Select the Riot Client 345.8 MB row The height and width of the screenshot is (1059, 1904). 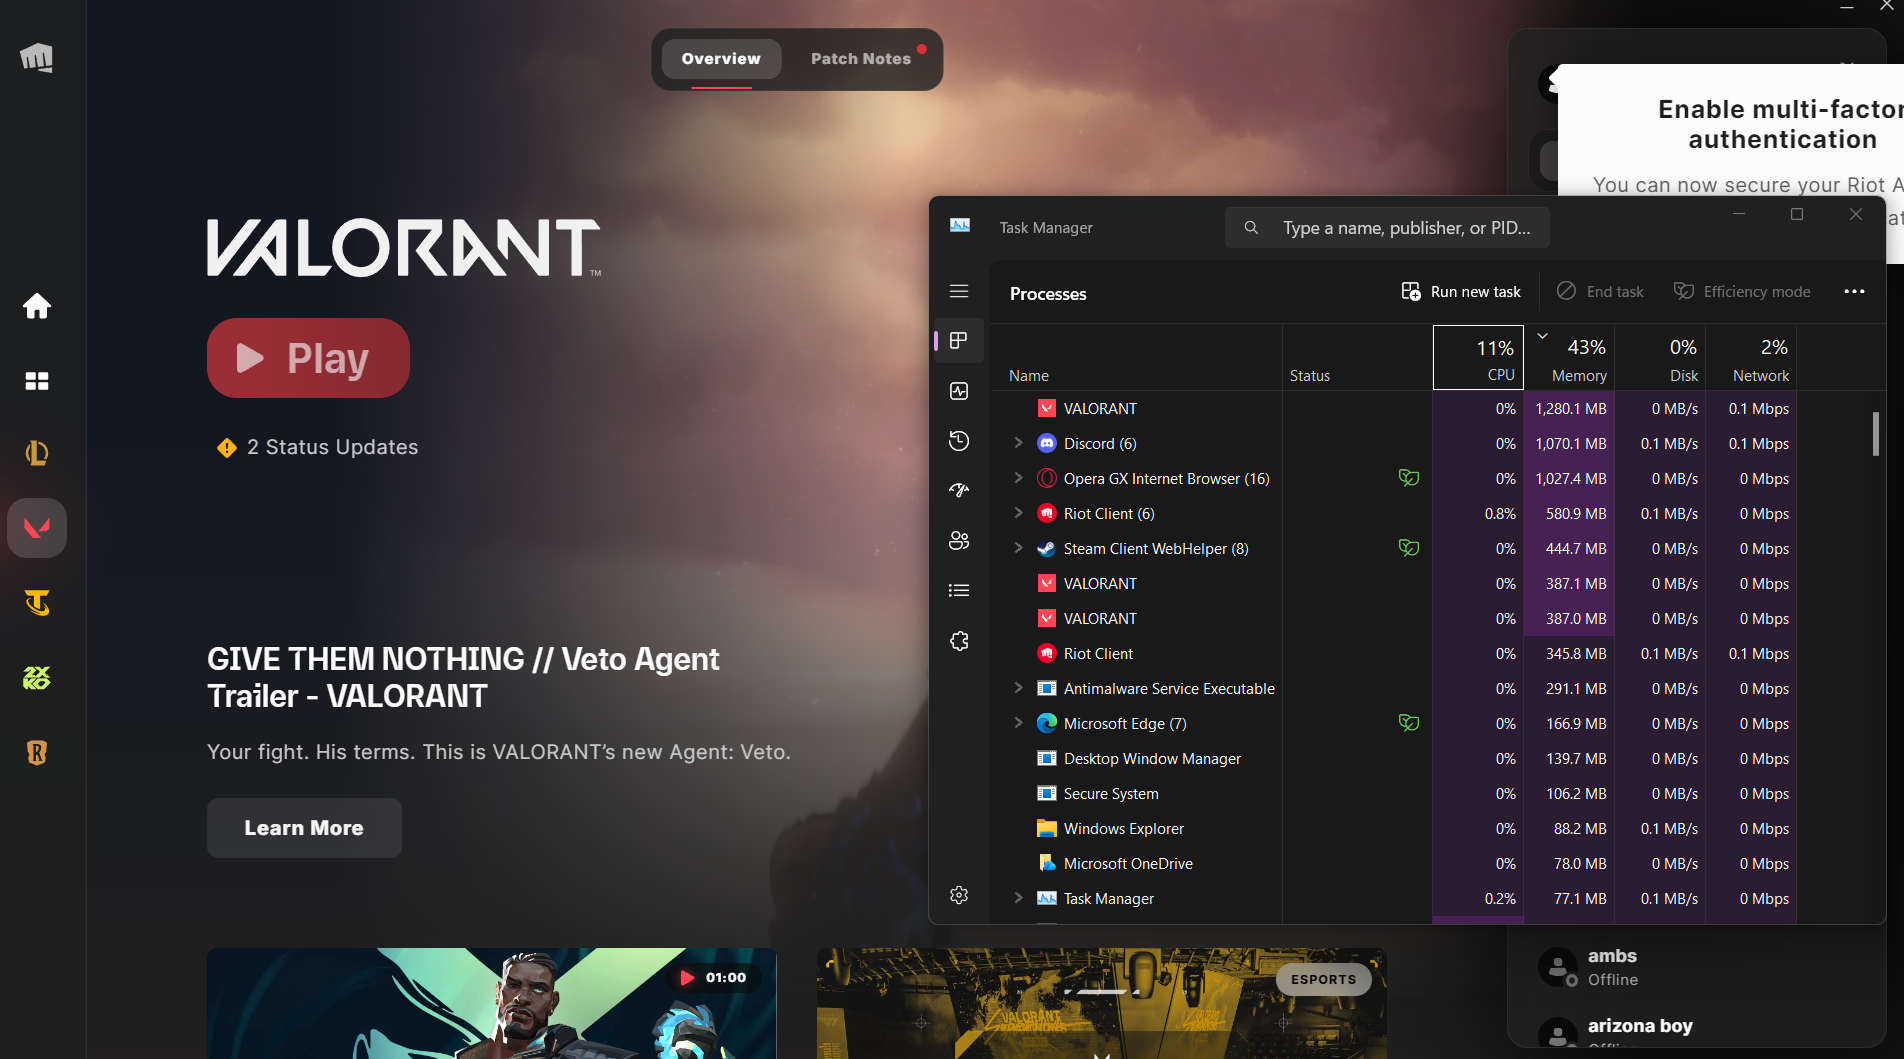(x=1393, y=653)
